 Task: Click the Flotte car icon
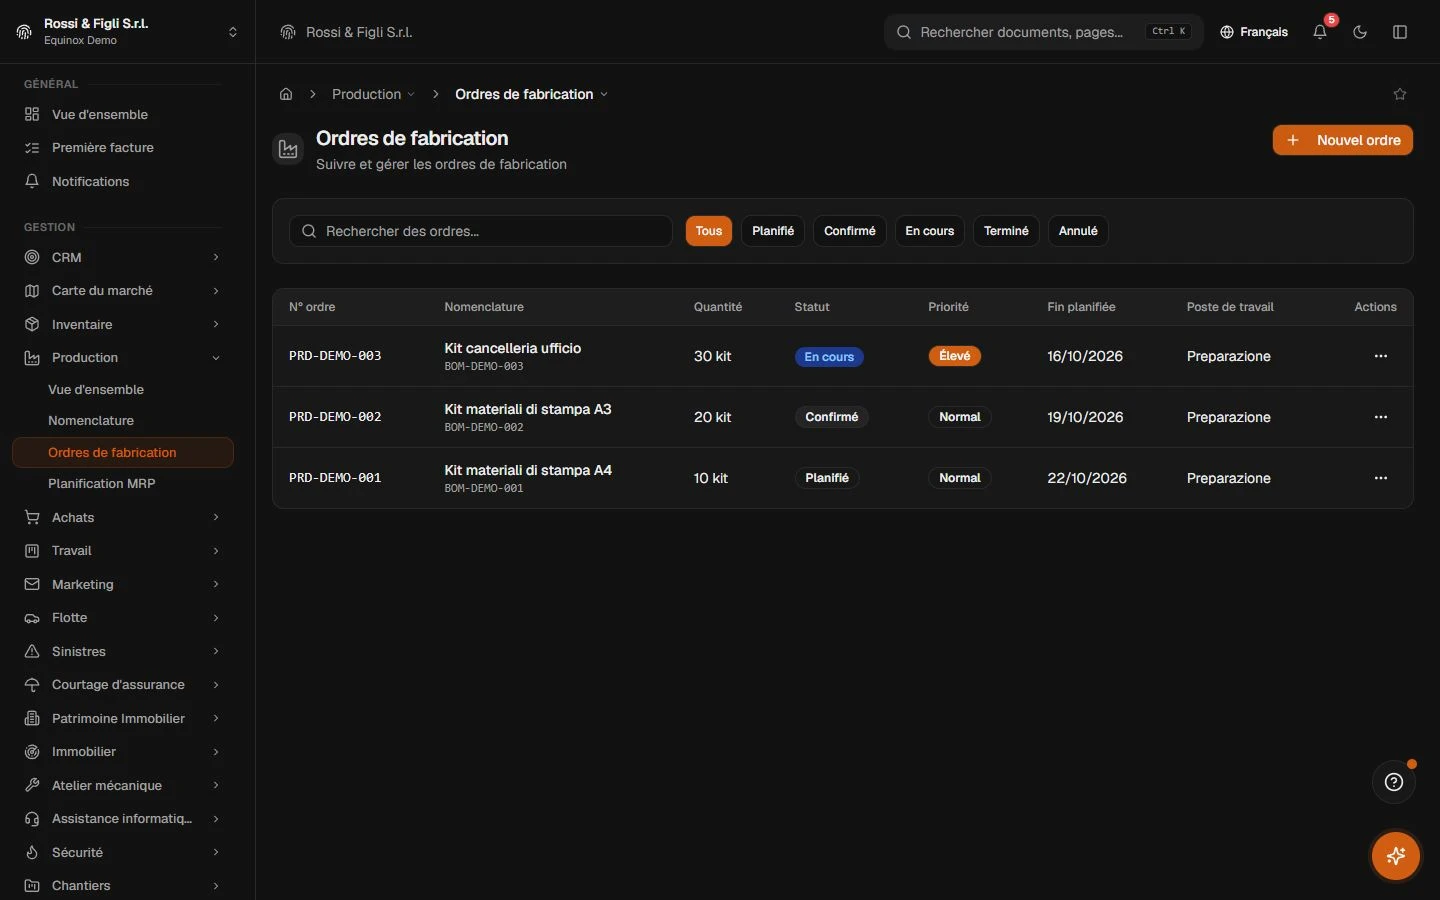[x=32, y=618]
